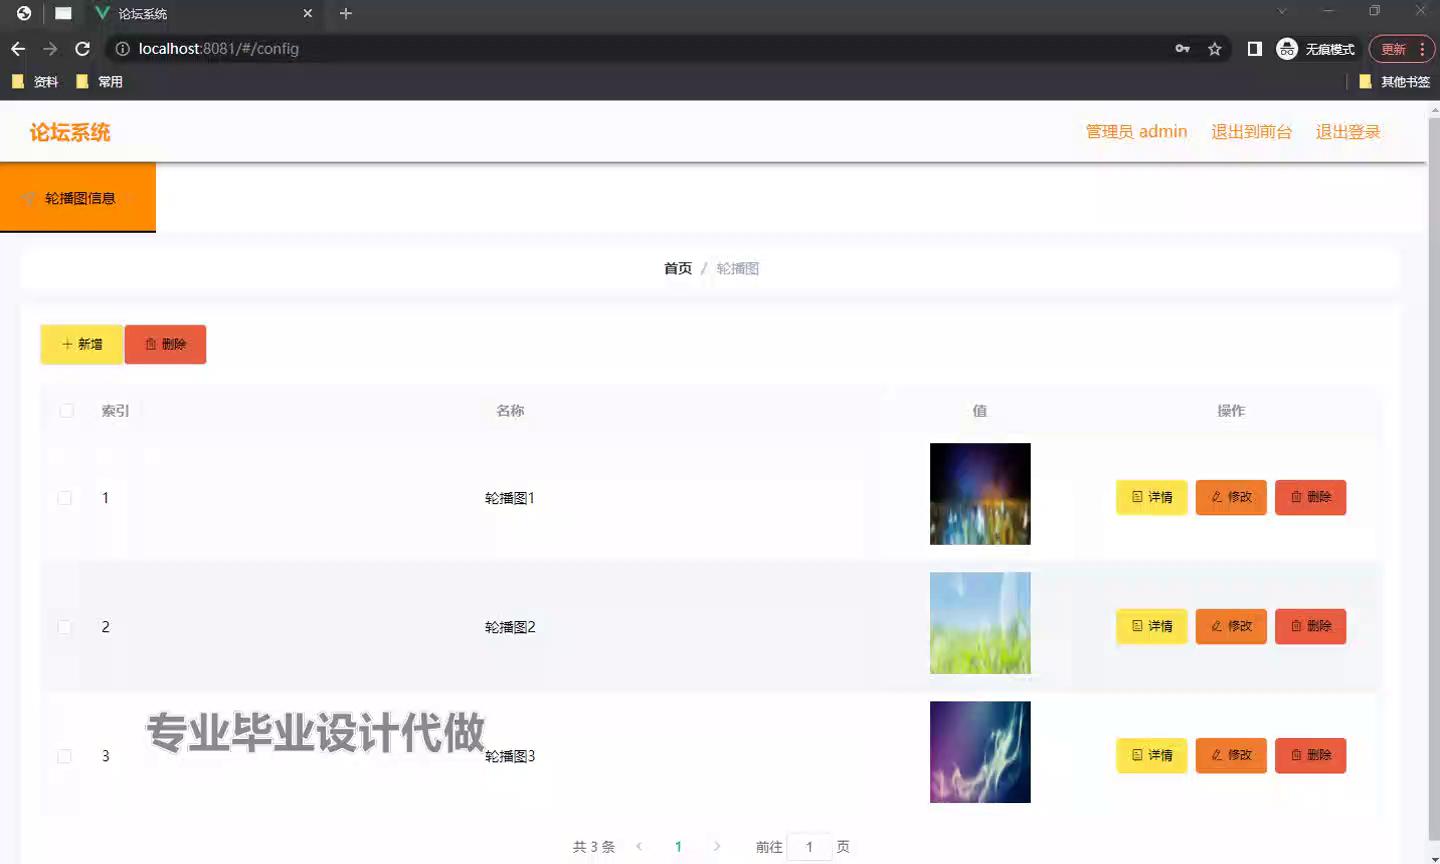
Task: Bookmark this page with star icon
Action: [x=1214, y=49]
